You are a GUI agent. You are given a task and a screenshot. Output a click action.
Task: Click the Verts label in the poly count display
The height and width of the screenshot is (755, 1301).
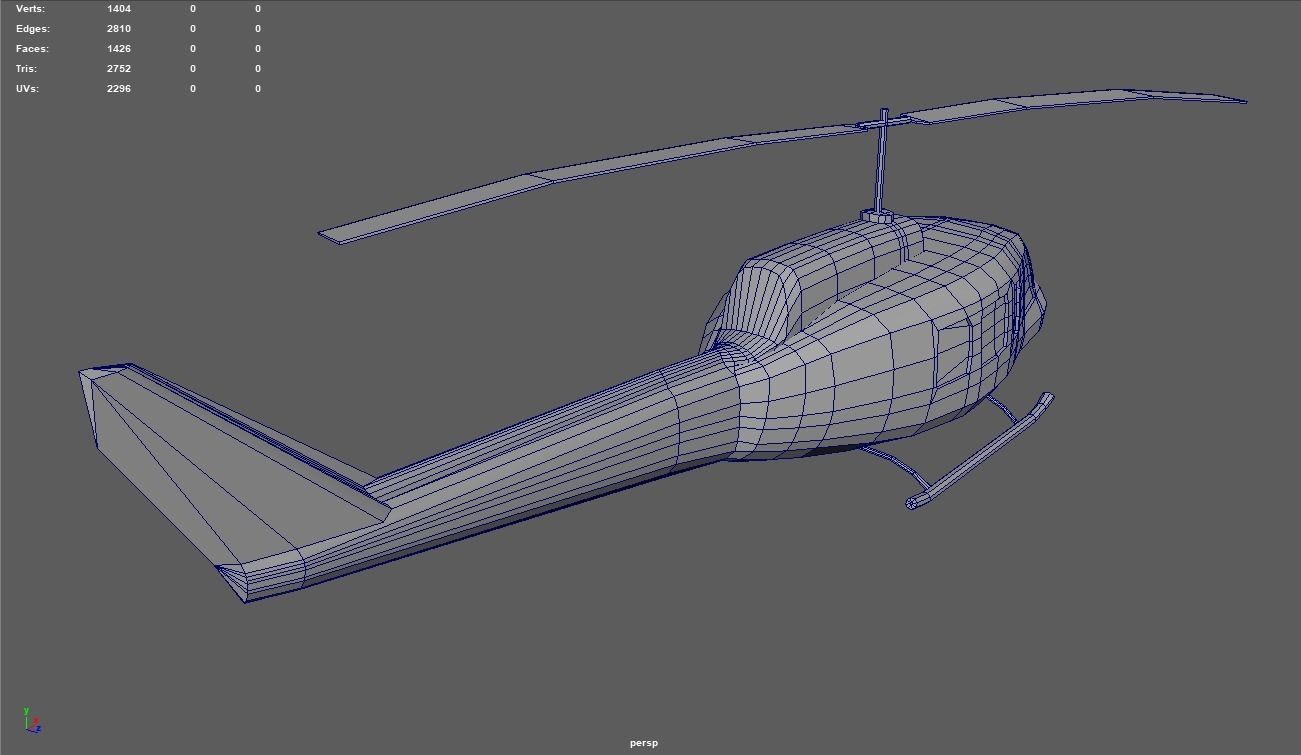[30, 9]
